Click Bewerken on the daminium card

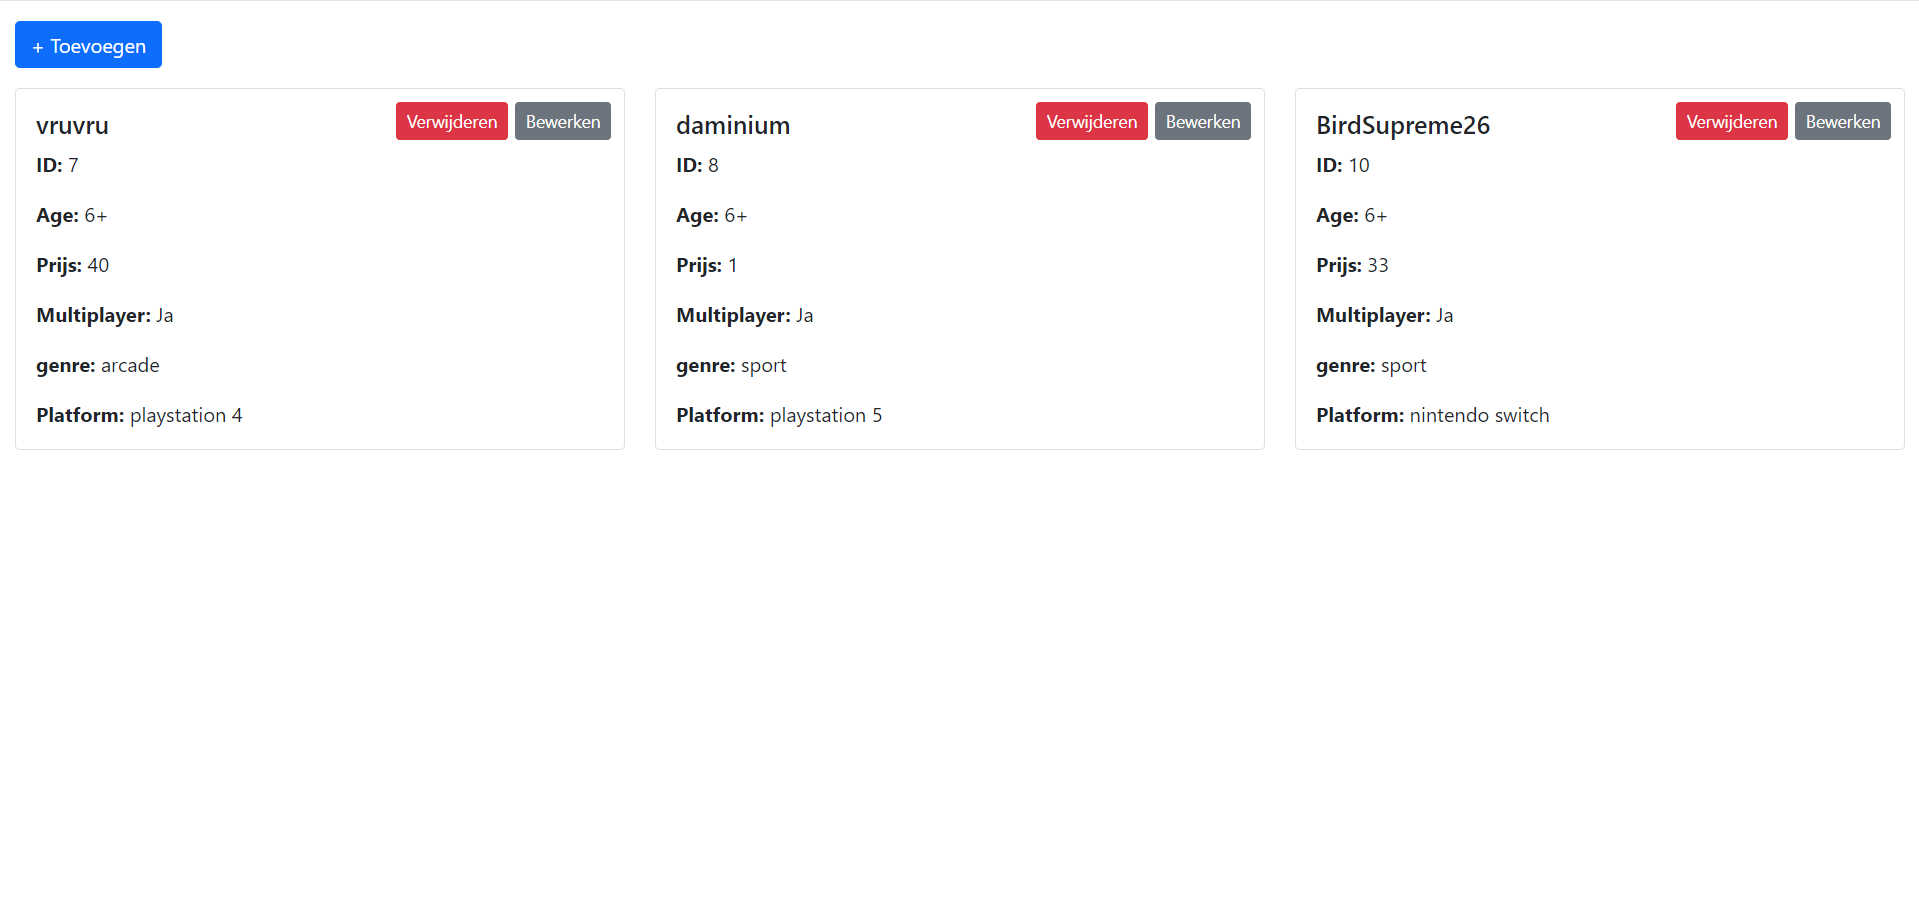[x=1202, y=120]
